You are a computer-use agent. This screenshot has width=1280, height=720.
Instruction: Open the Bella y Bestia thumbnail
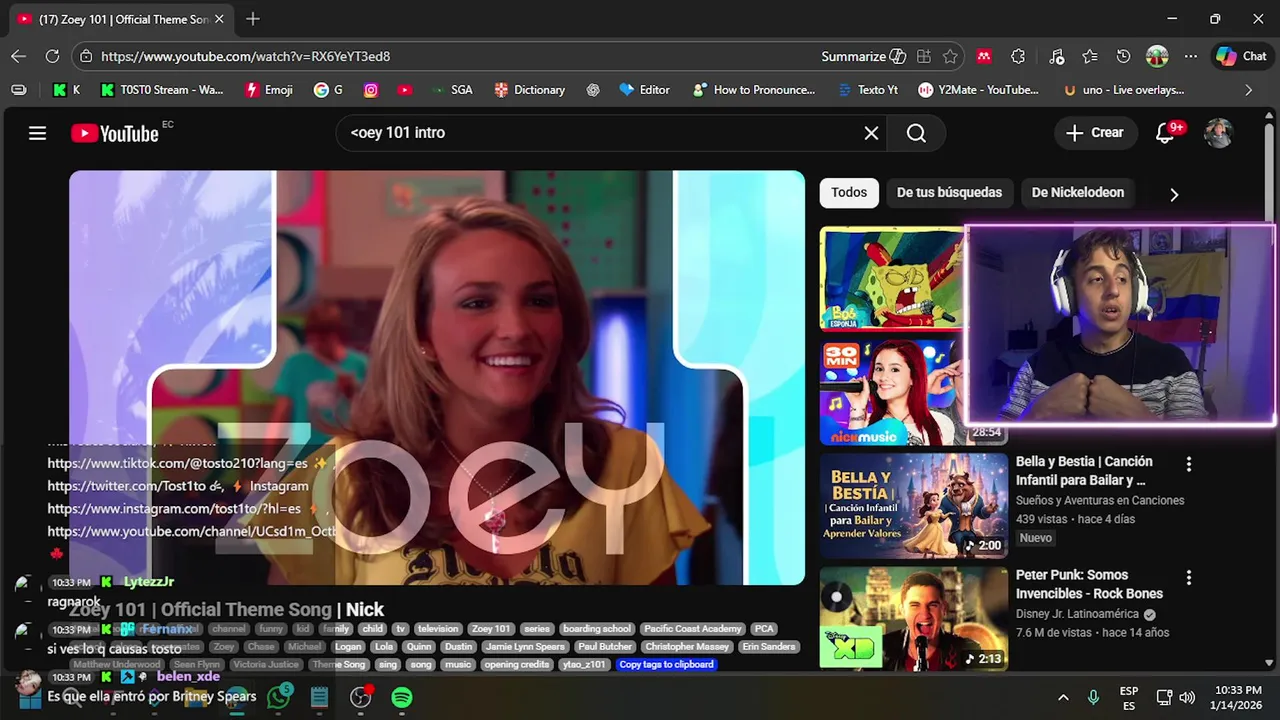click(914, 506)
